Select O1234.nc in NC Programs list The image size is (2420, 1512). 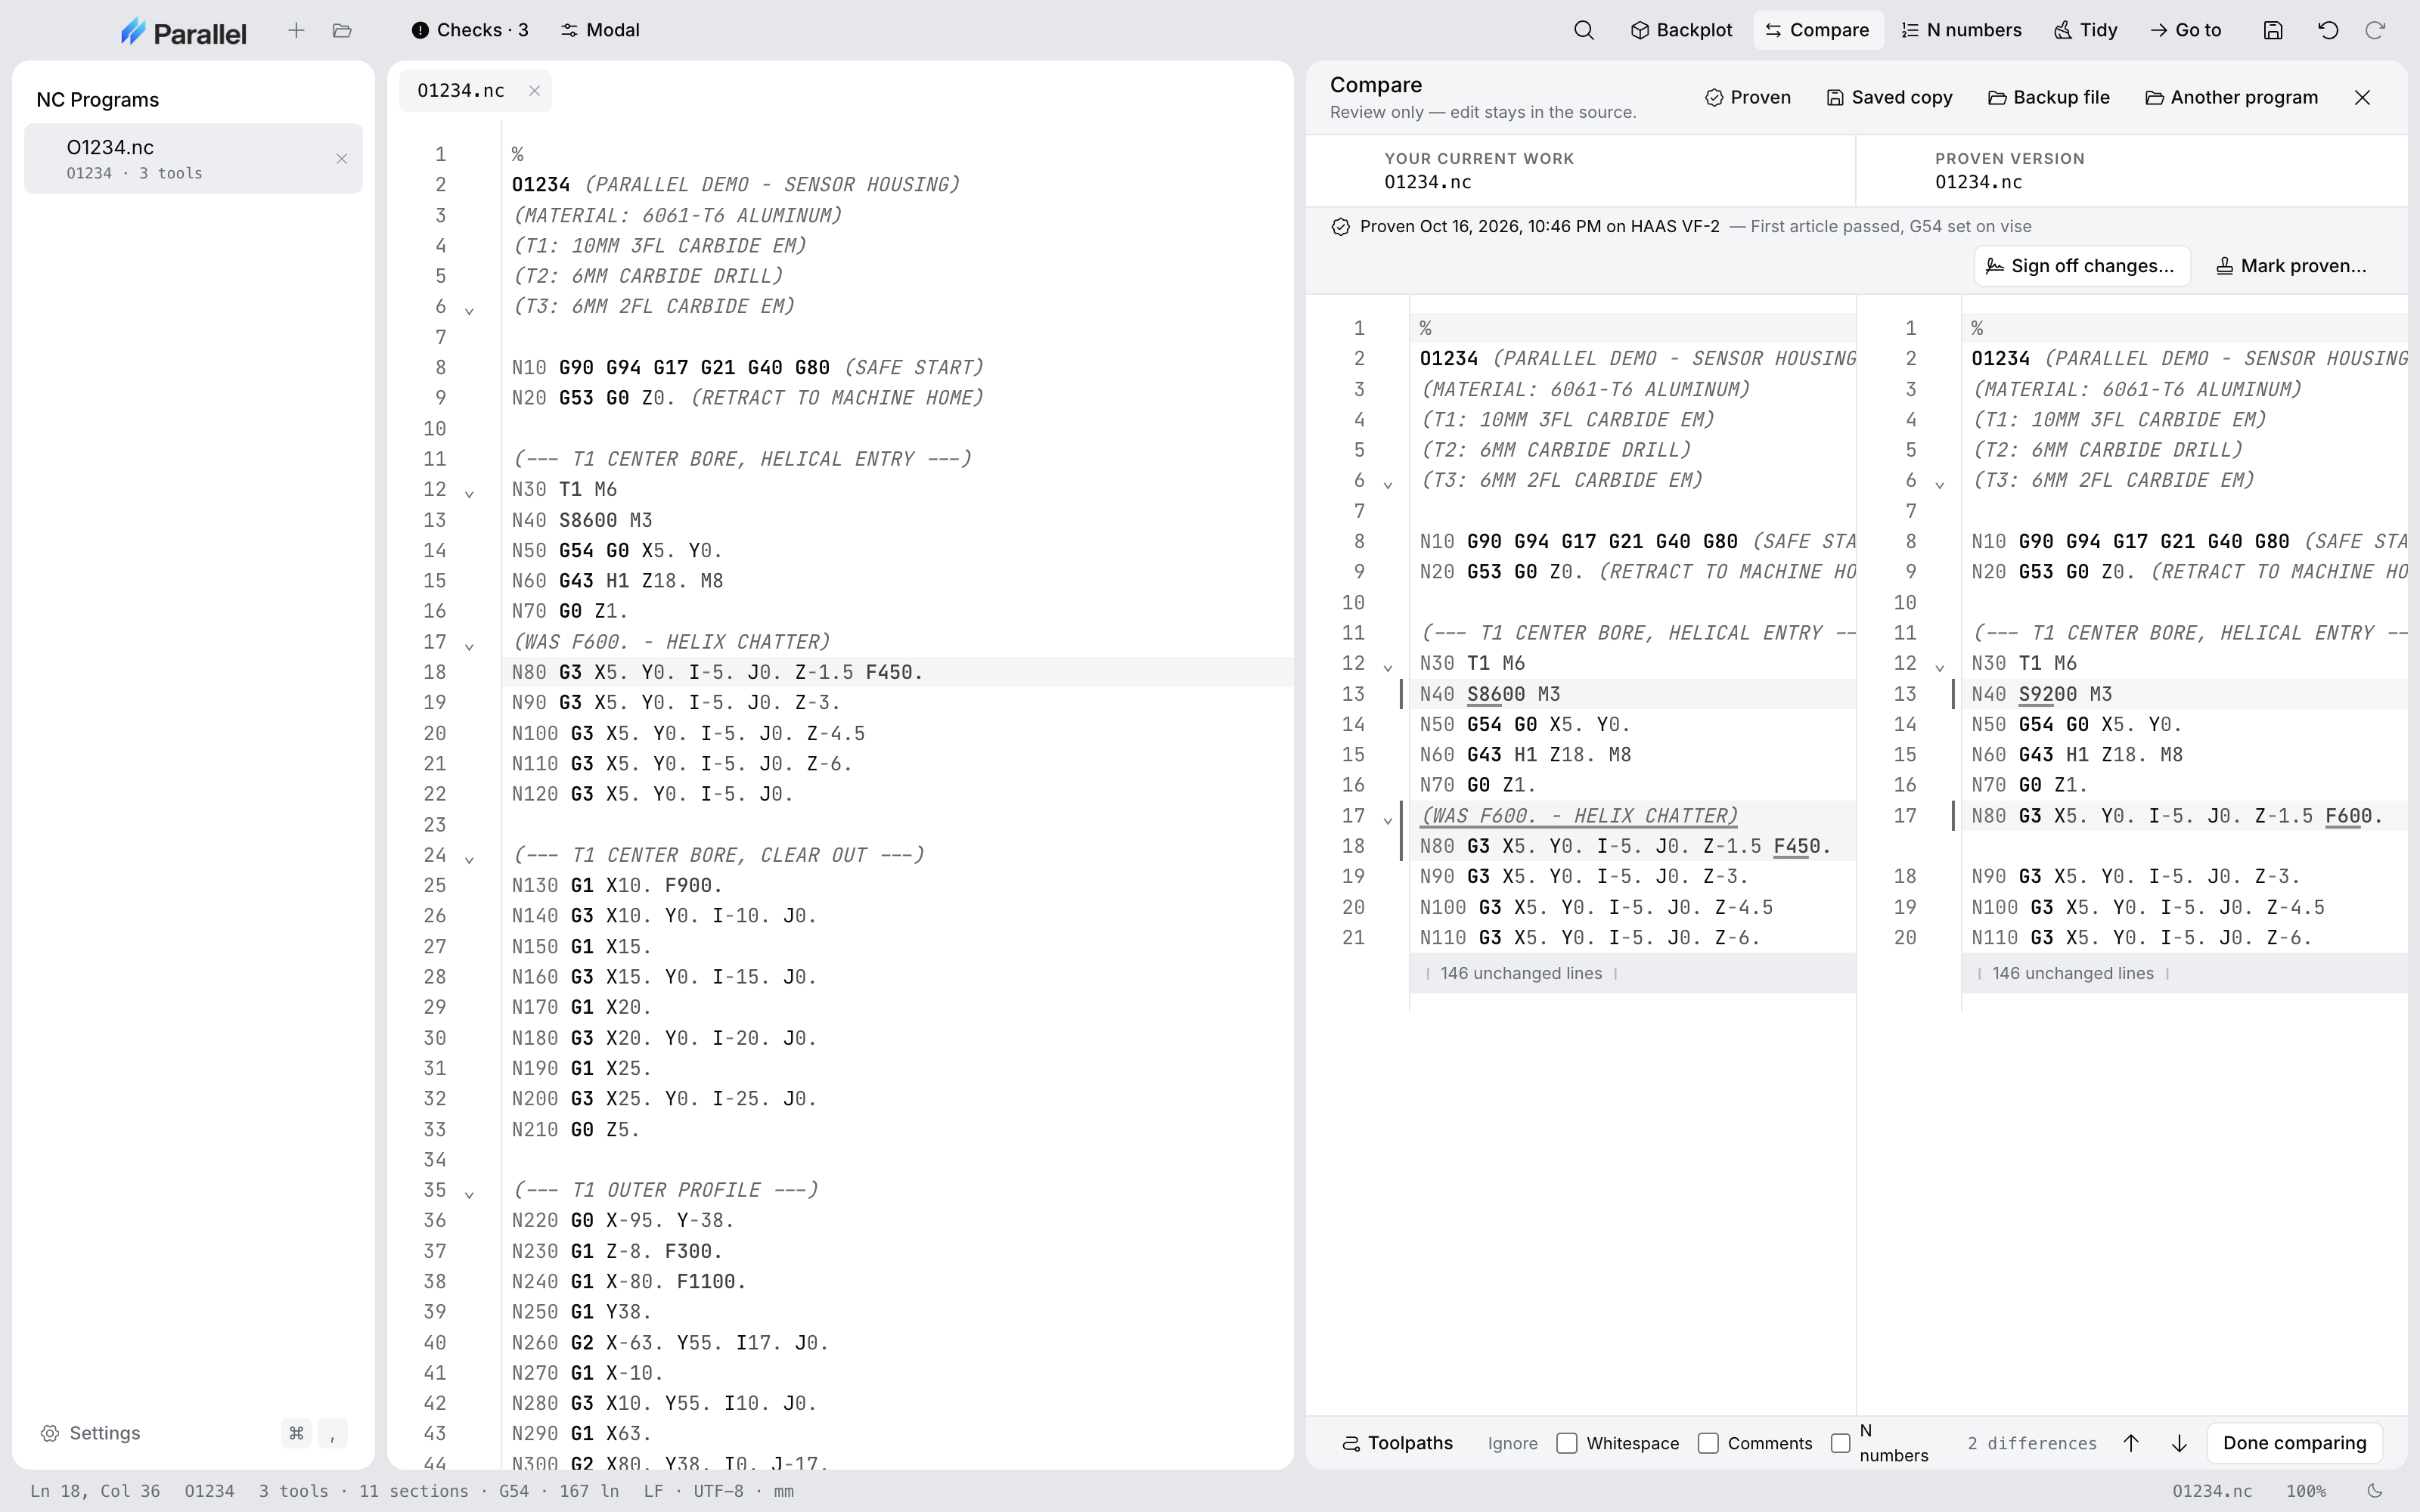193,158
